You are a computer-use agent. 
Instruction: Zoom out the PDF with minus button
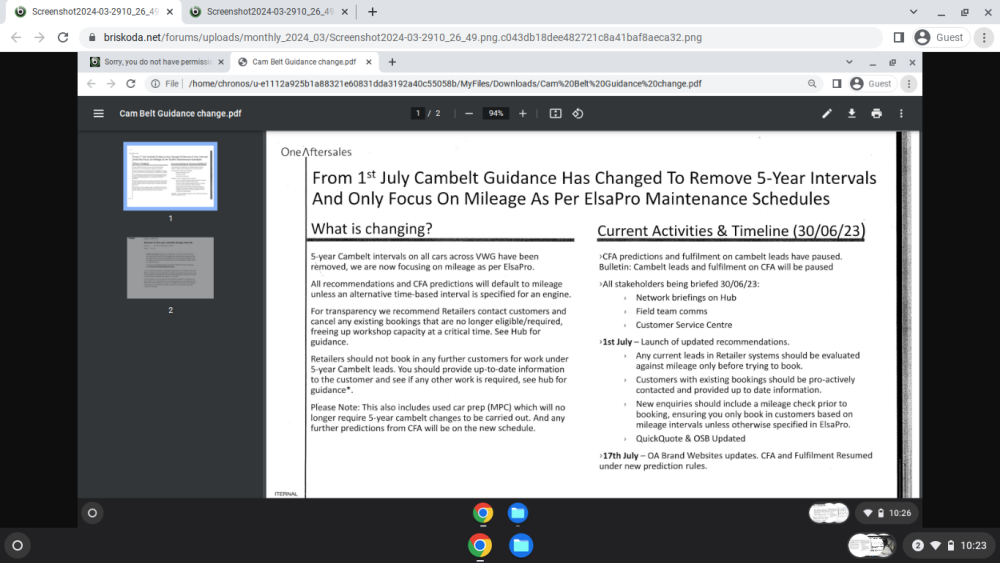[x=469, y=113]
